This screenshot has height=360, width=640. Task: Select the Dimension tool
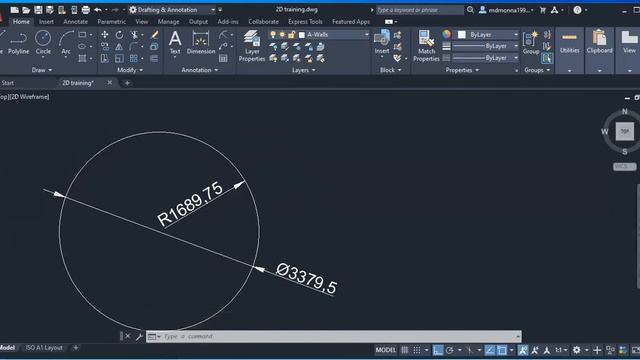201,42
